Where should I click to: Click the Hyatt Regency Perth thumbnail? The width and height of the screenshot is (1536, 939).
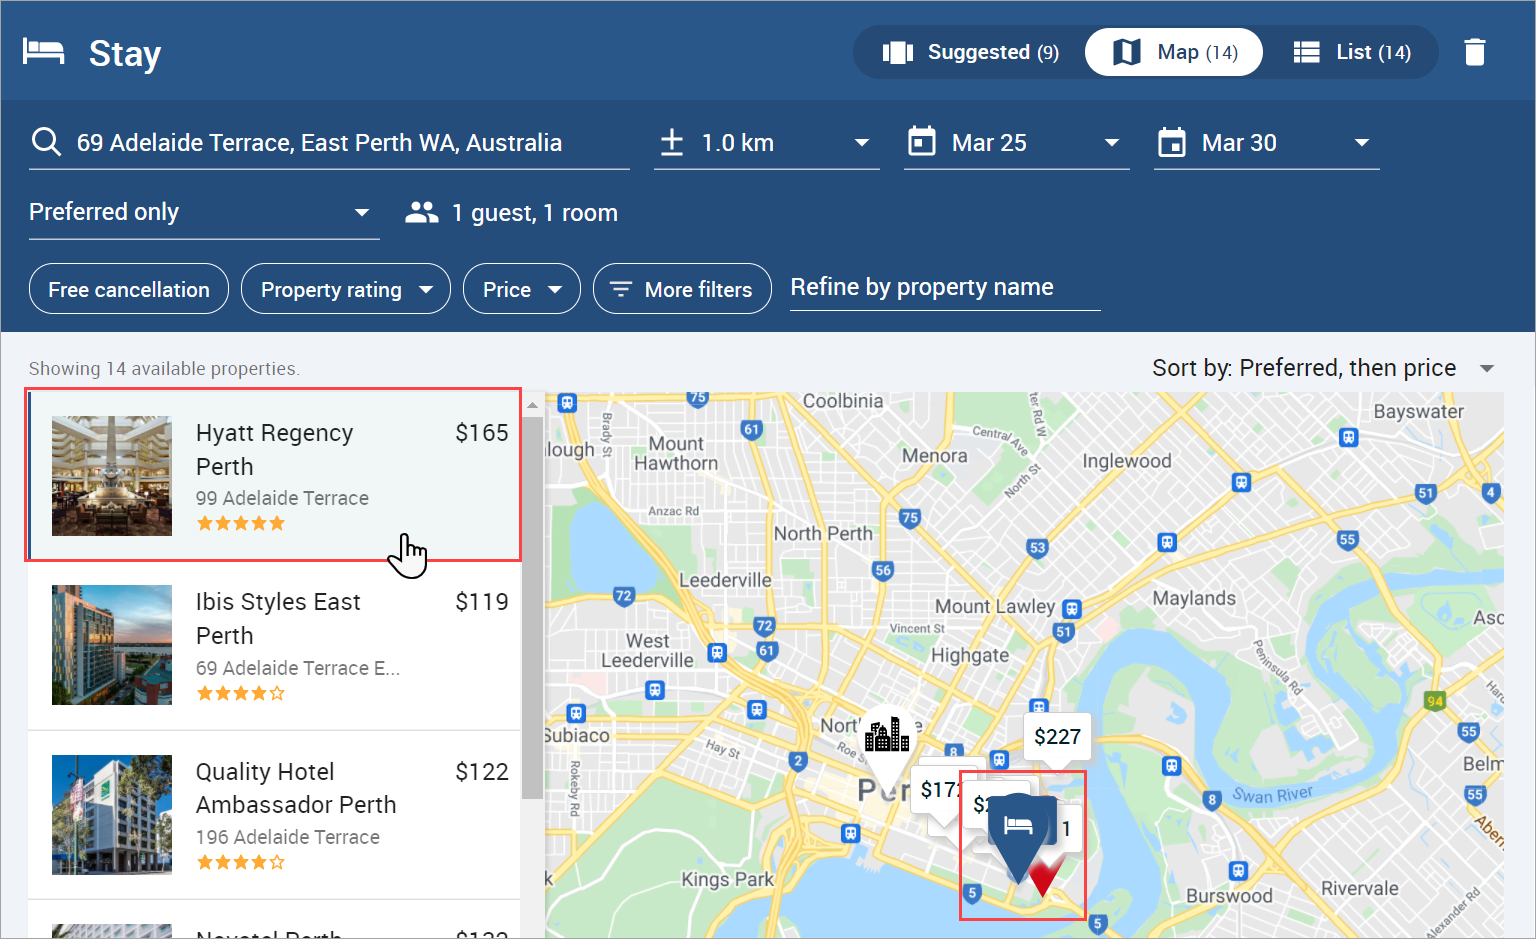[x=112, y=476]
